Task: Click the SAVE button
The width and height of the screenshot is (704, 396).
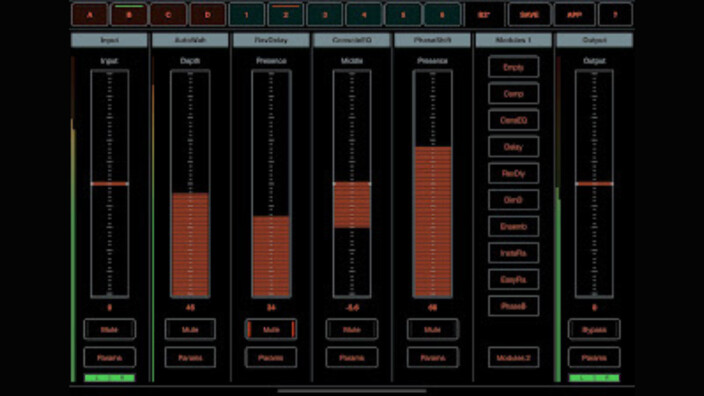Action: [x=529, y=15]
